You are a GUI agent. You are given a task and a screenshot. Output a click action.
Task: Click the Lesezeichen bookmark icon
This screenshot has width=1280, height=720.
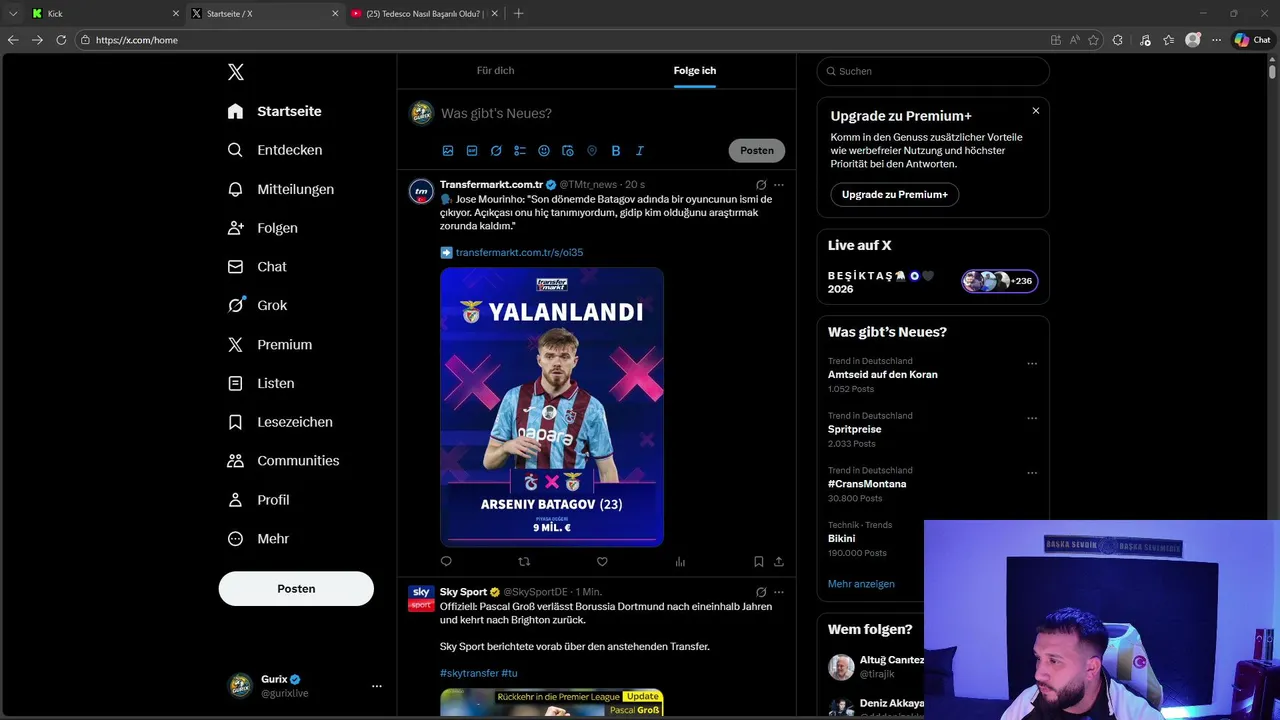click(x=235, y=422)
